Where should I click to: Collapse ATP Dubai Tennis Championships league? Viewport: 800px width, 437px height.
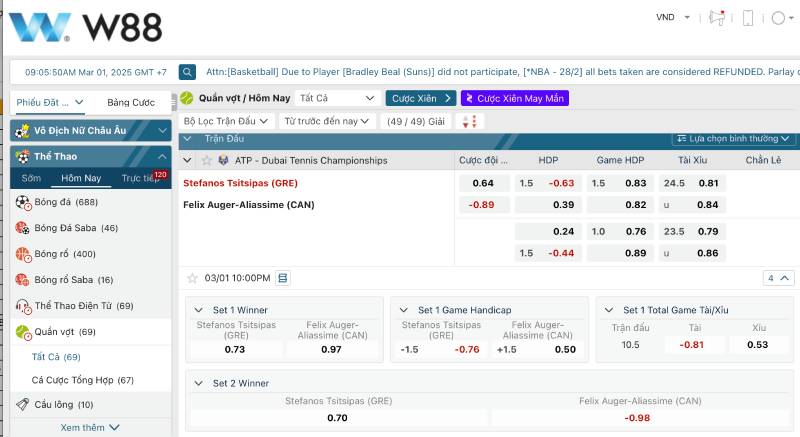(187, 161)
